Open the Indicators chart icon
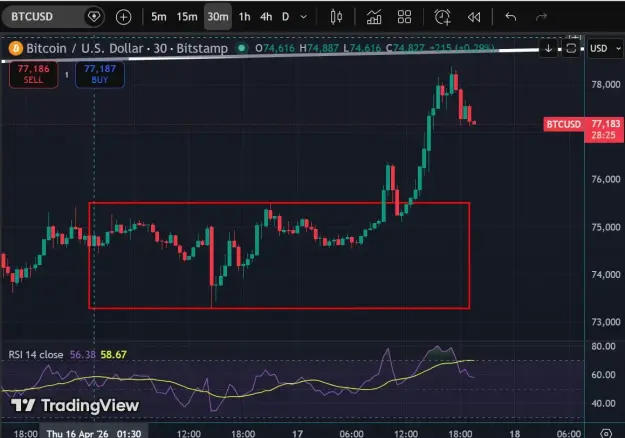This screenshot has width=625, height=438. pyautogui.click(x=374, y=17)
